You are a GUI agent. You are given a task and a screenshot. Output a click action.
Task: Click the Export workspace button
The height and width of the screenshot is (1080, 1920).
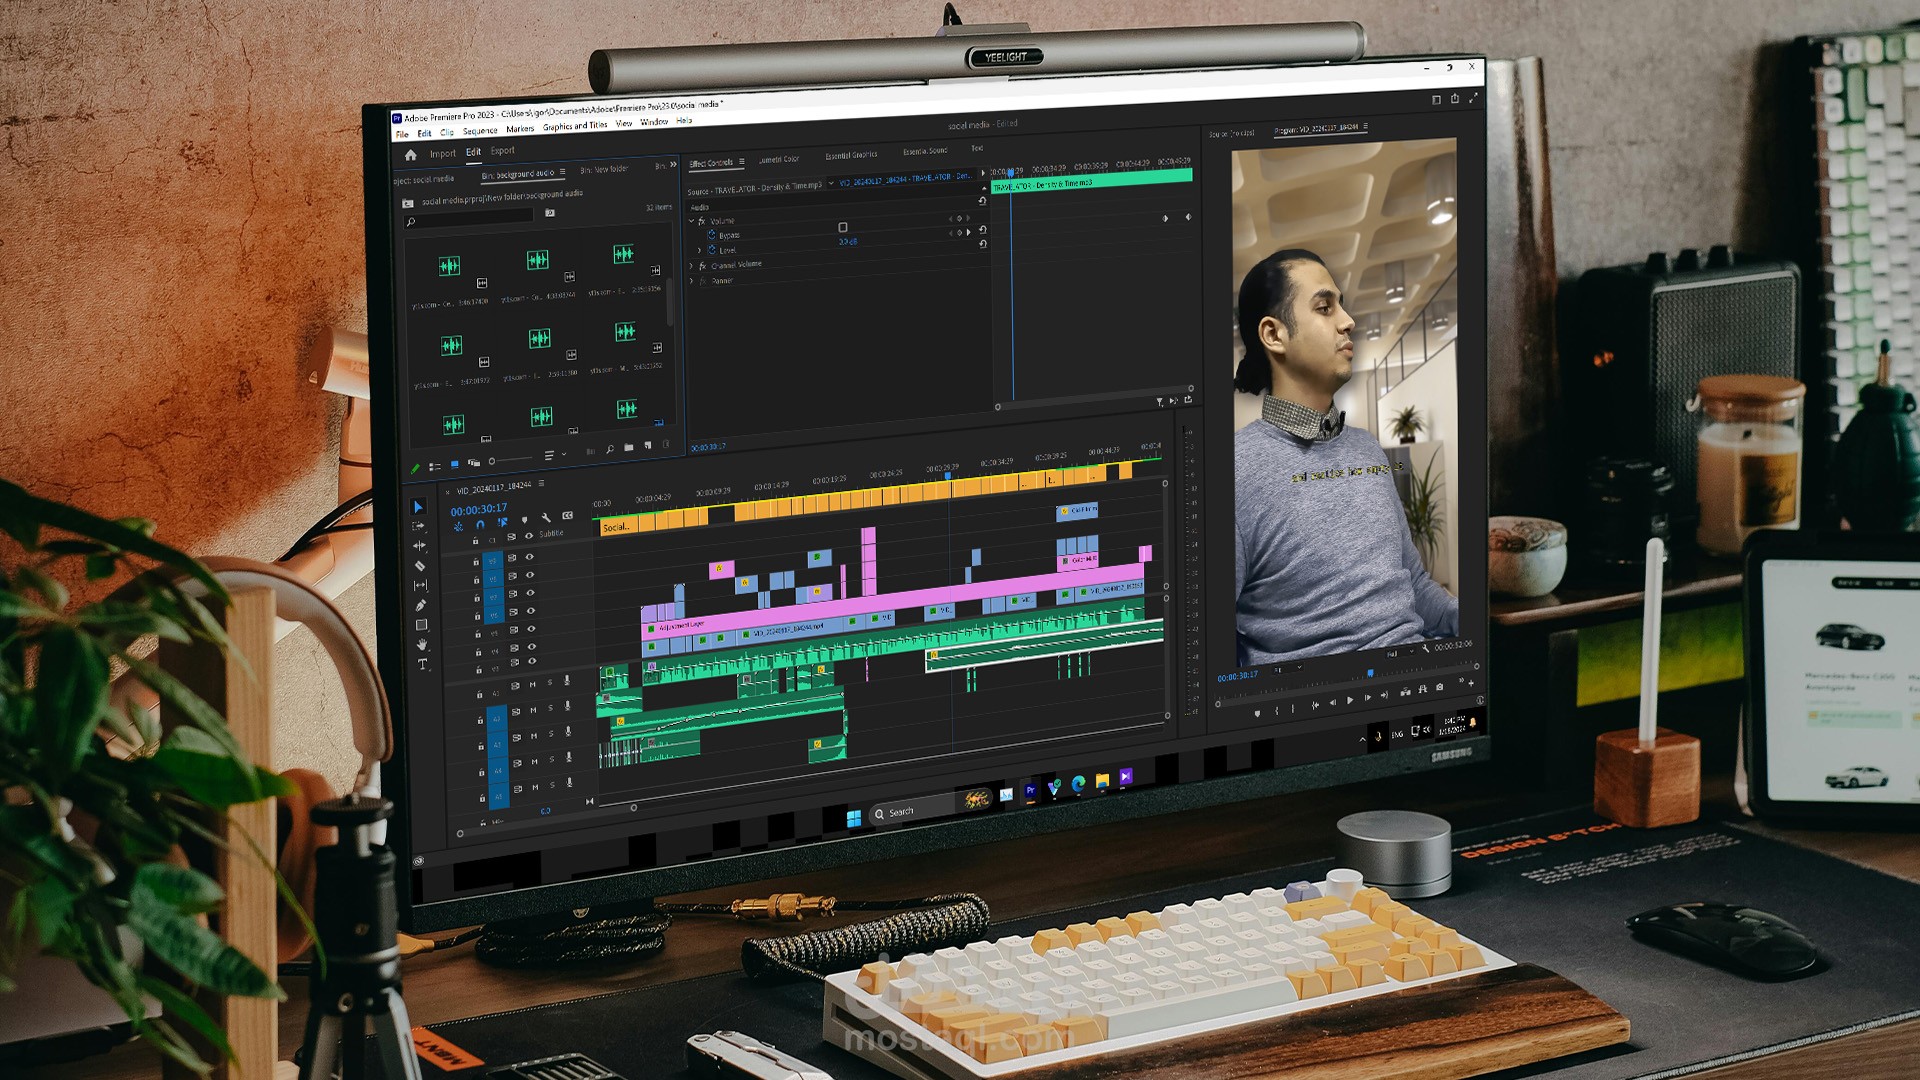(x=502, y=151)
